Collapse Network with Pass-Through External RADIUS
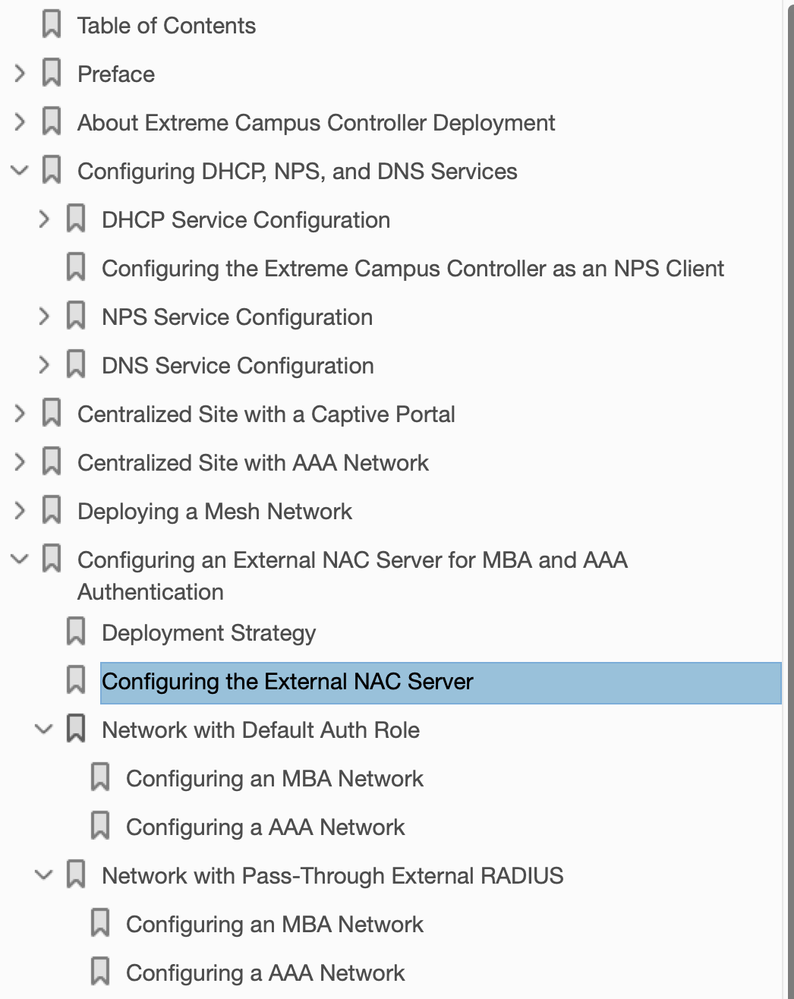 tap(43, 876)
